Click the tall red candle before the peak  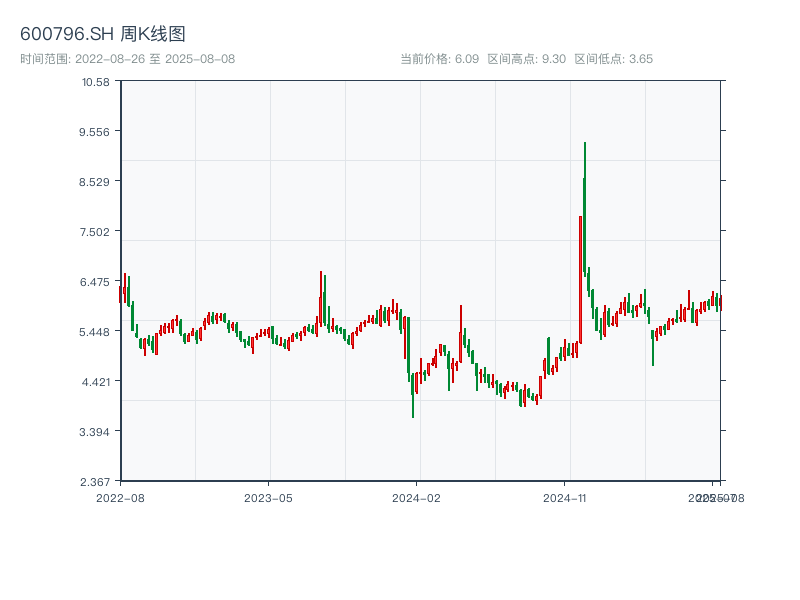580,280
